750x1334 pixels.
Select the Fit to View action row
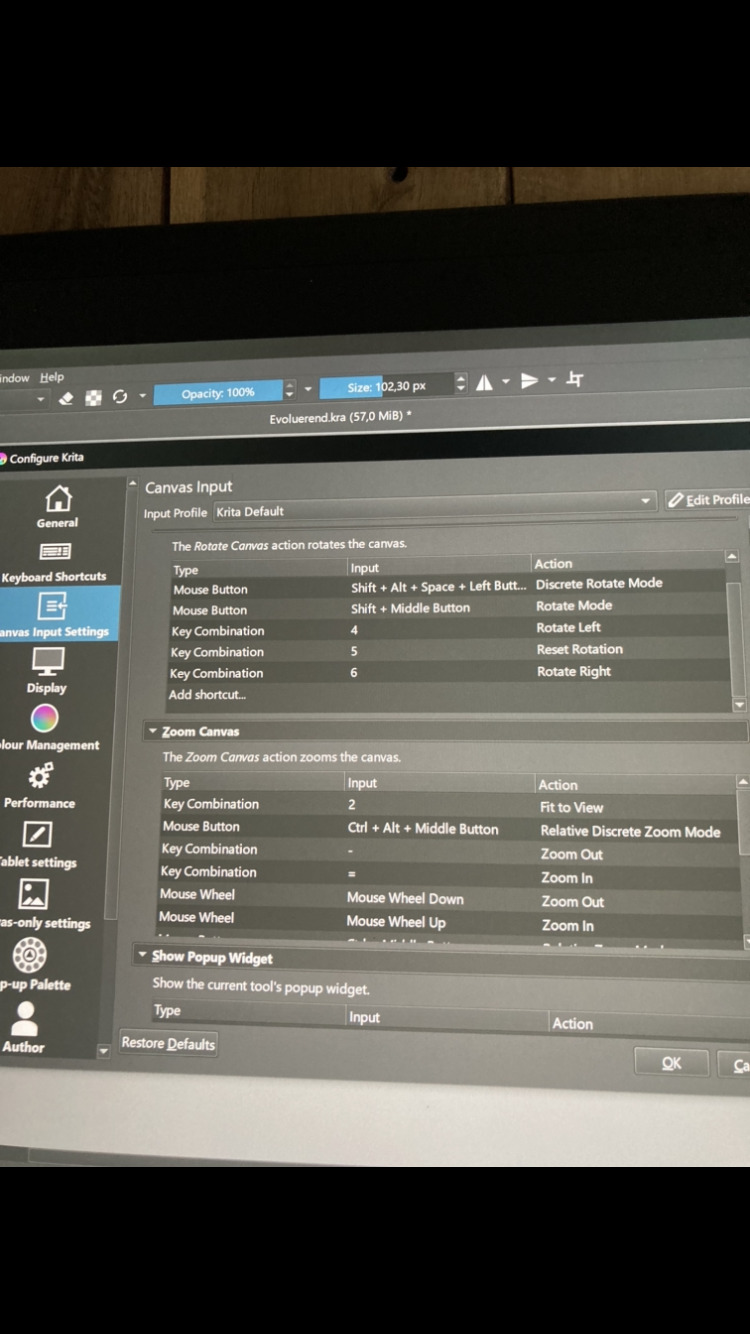(448, 806)
